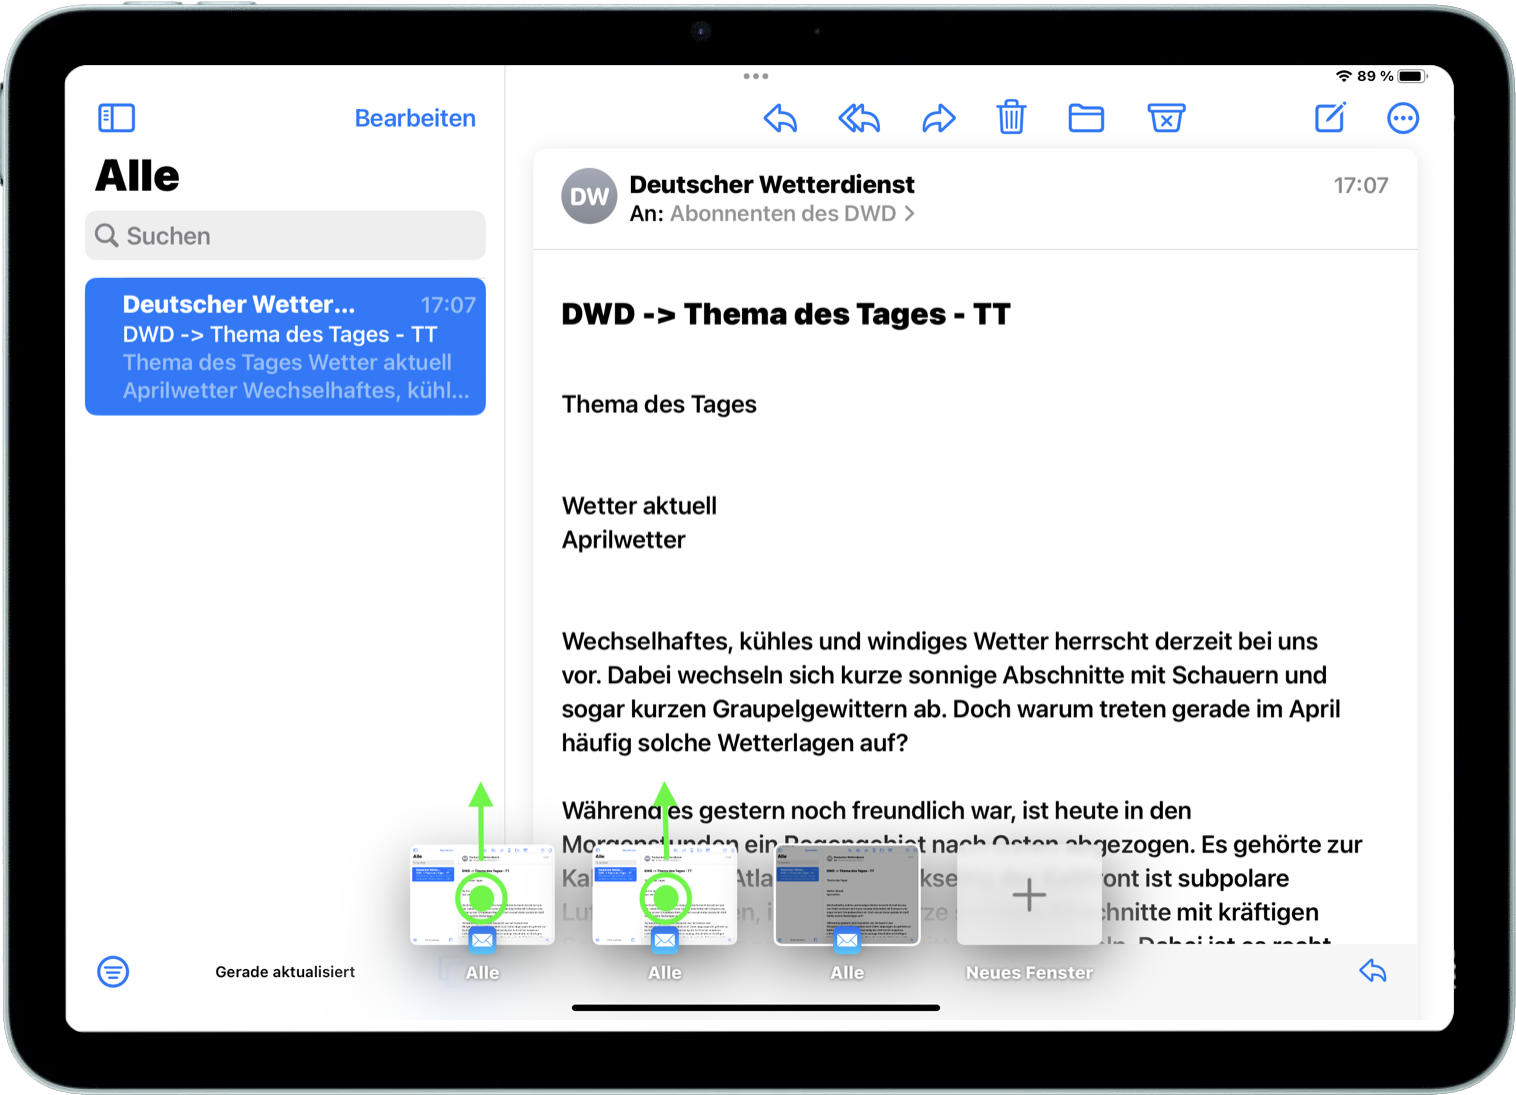This screenshot has height=1095, width=1516.
Task: Tap the battery indicator in the status bar
Action: click(x=1411, y=76)
